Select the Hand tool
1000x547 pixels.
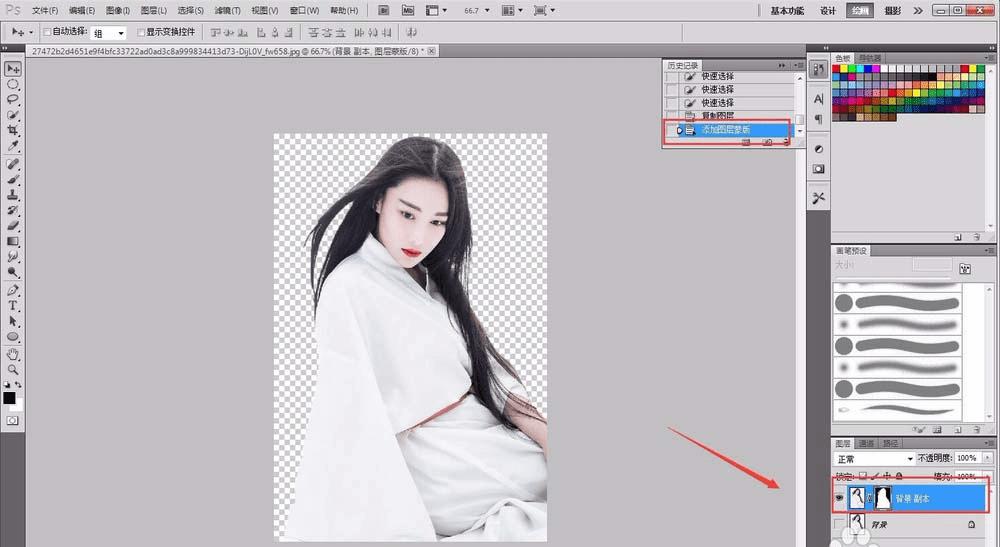pyautogui.click(x=13, y=354)
